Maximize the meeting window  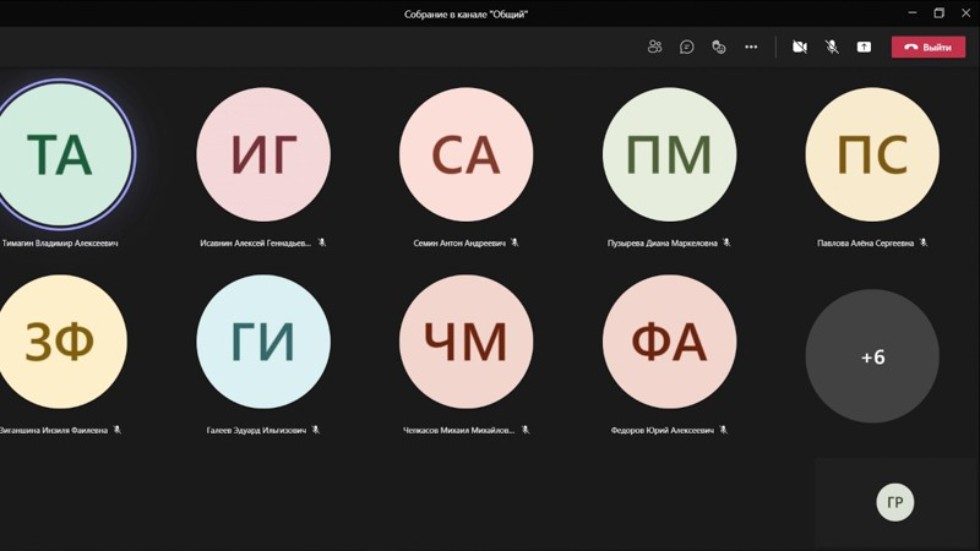coord(939,13)
